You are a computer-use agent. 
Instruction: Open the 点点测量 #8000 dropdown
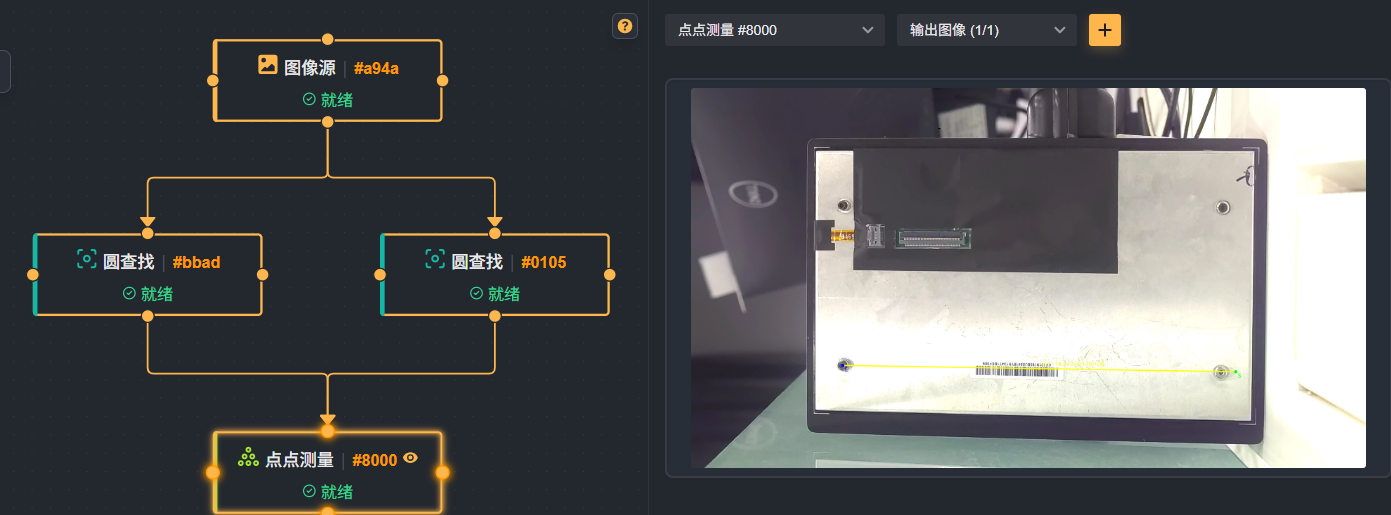point(775,30)
